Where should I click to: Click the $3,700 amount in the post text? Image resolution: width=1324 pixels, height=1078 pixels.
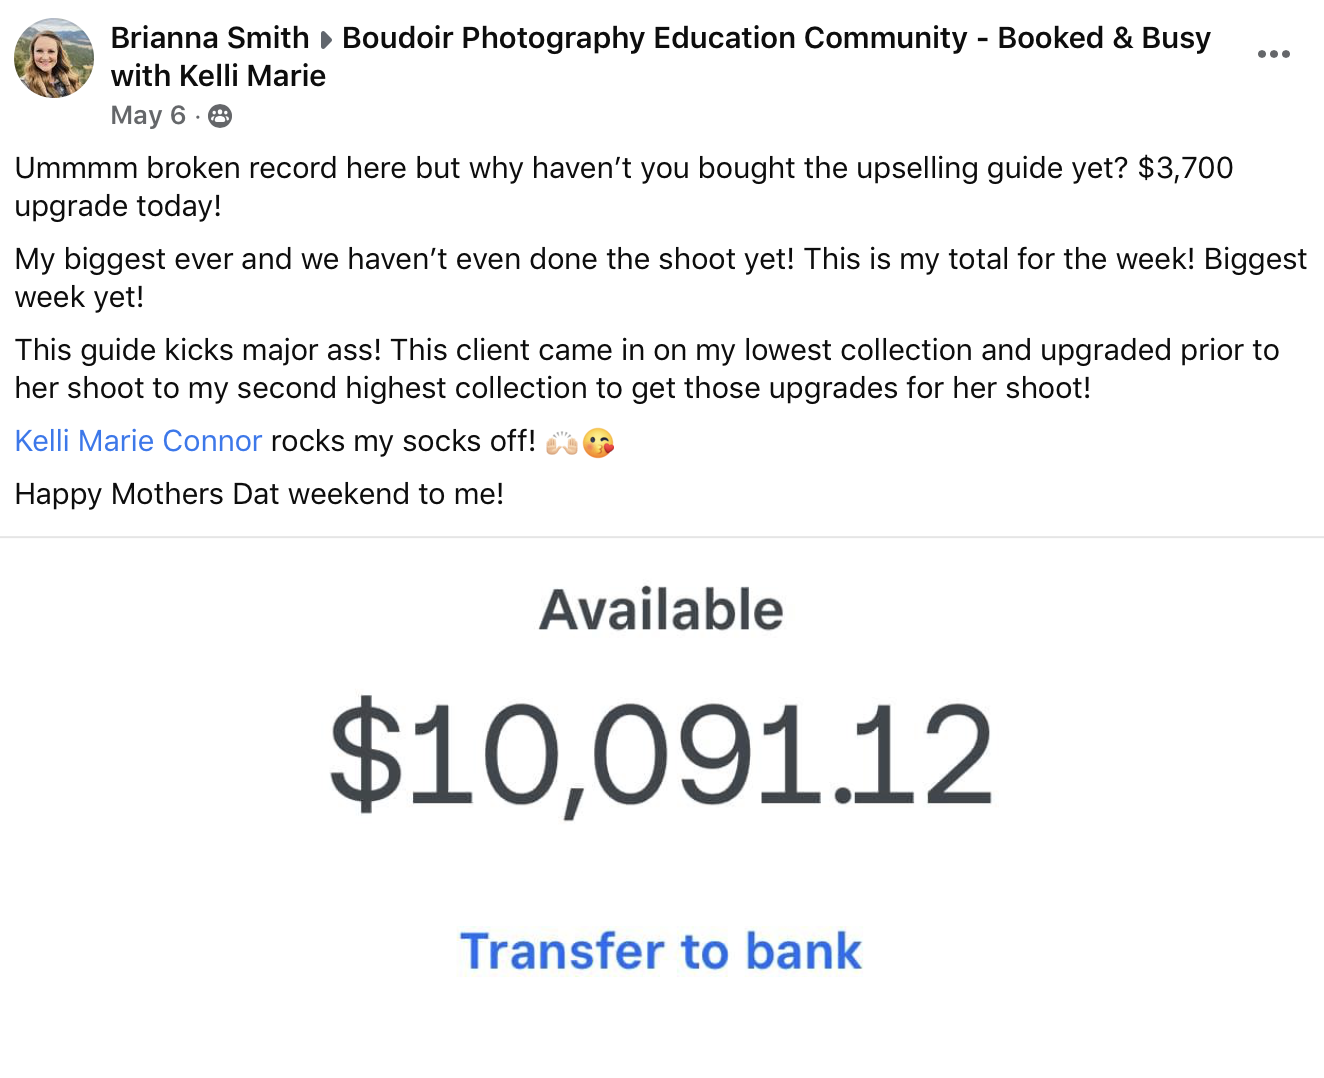tap(1185, 168)
